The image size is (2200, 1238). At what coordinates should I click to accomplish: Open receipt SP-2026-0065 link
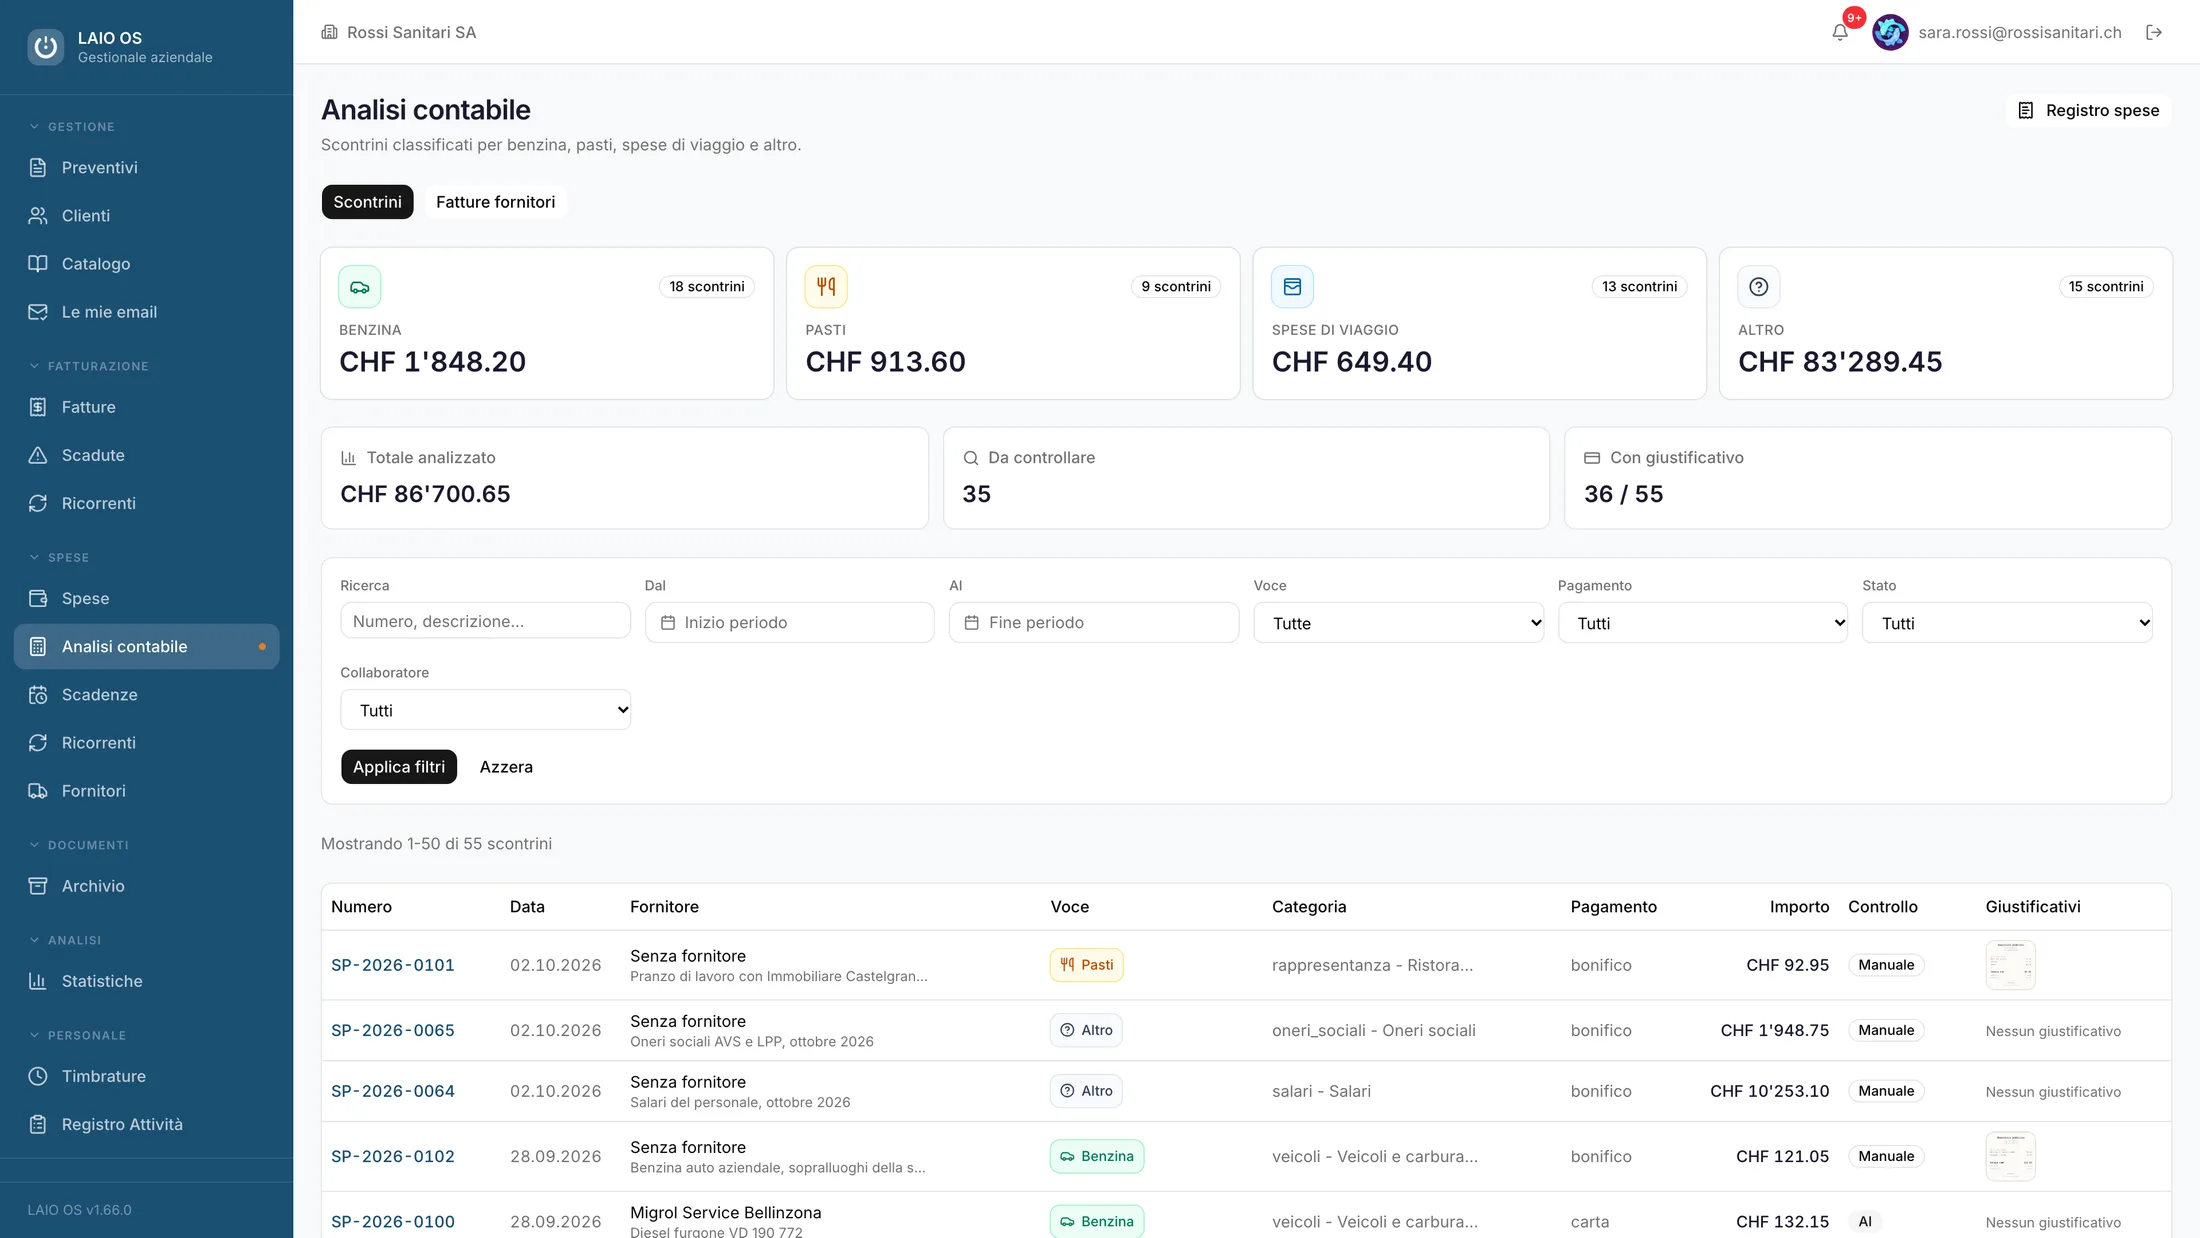pyautogui.click(x=393, y=1030)
